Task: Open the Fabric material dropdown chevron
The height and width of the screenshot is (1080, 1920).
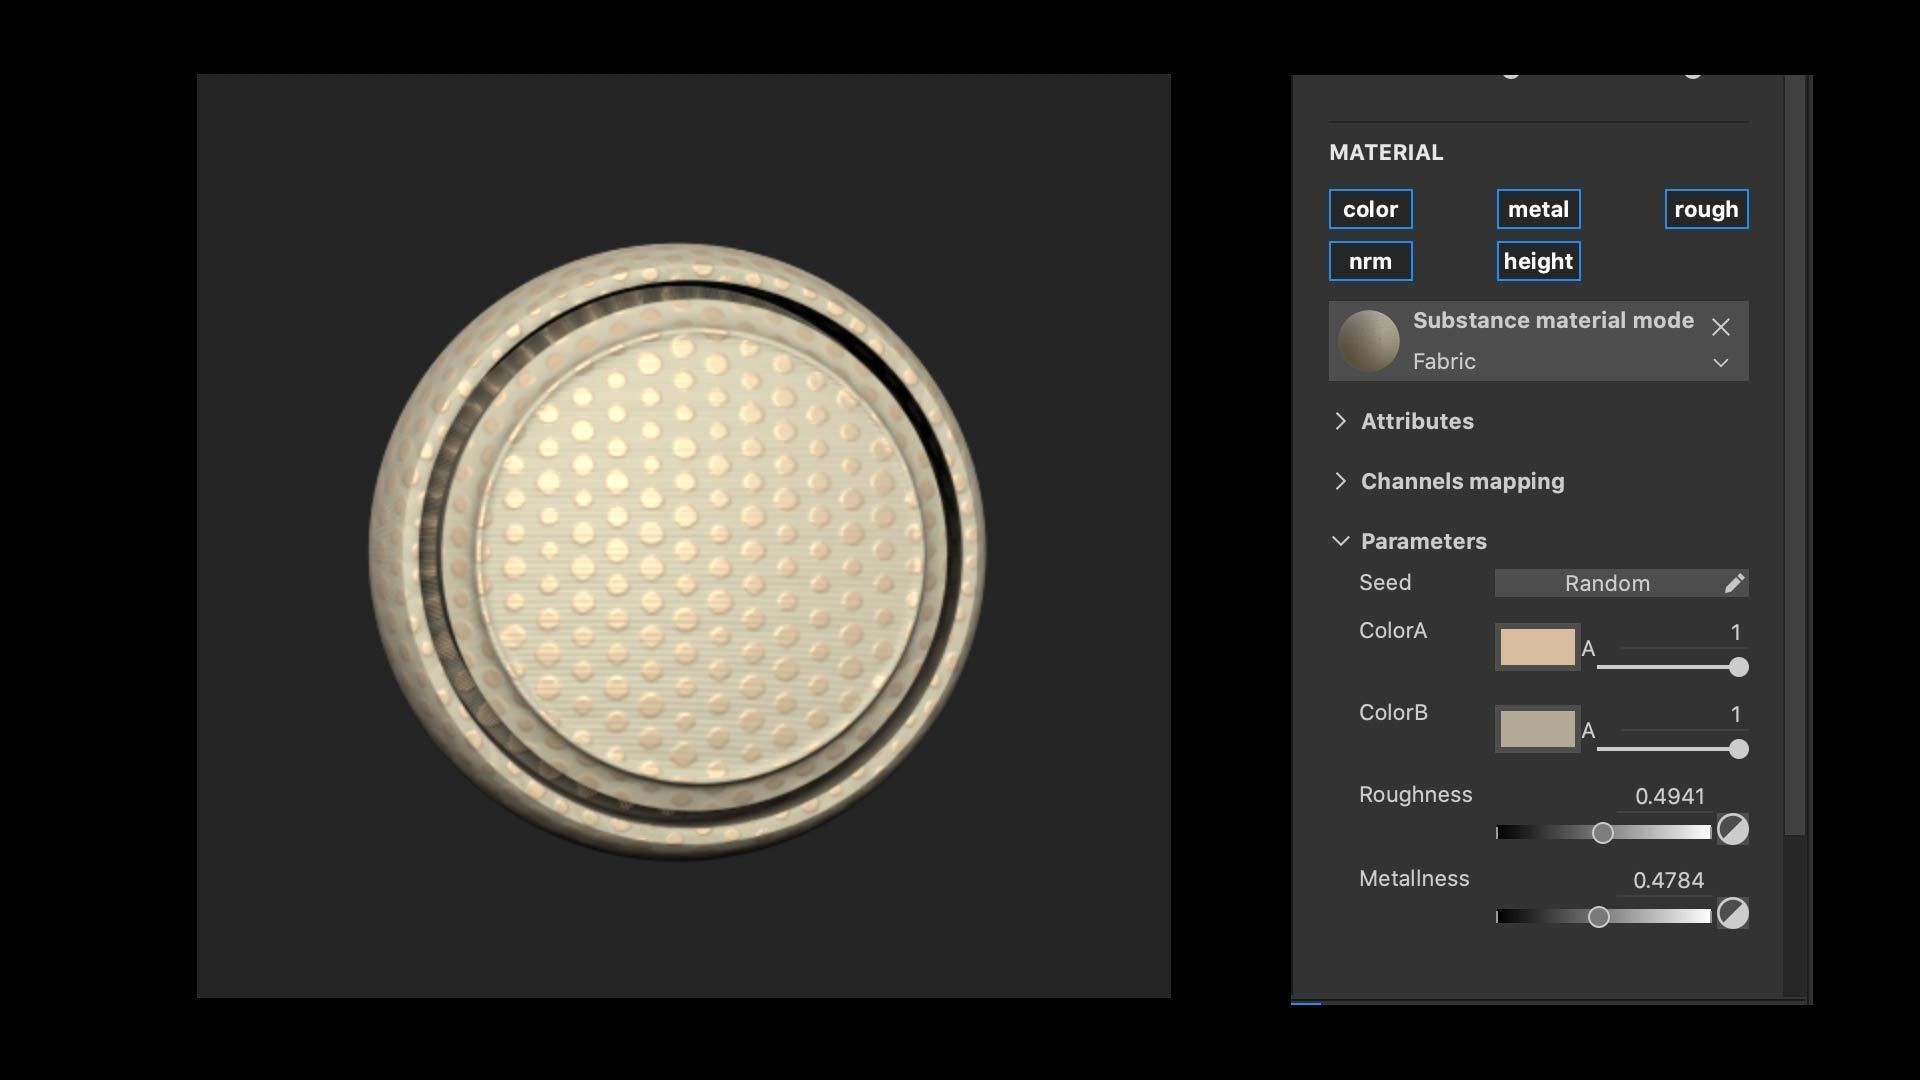Action: pos(1720,363)
